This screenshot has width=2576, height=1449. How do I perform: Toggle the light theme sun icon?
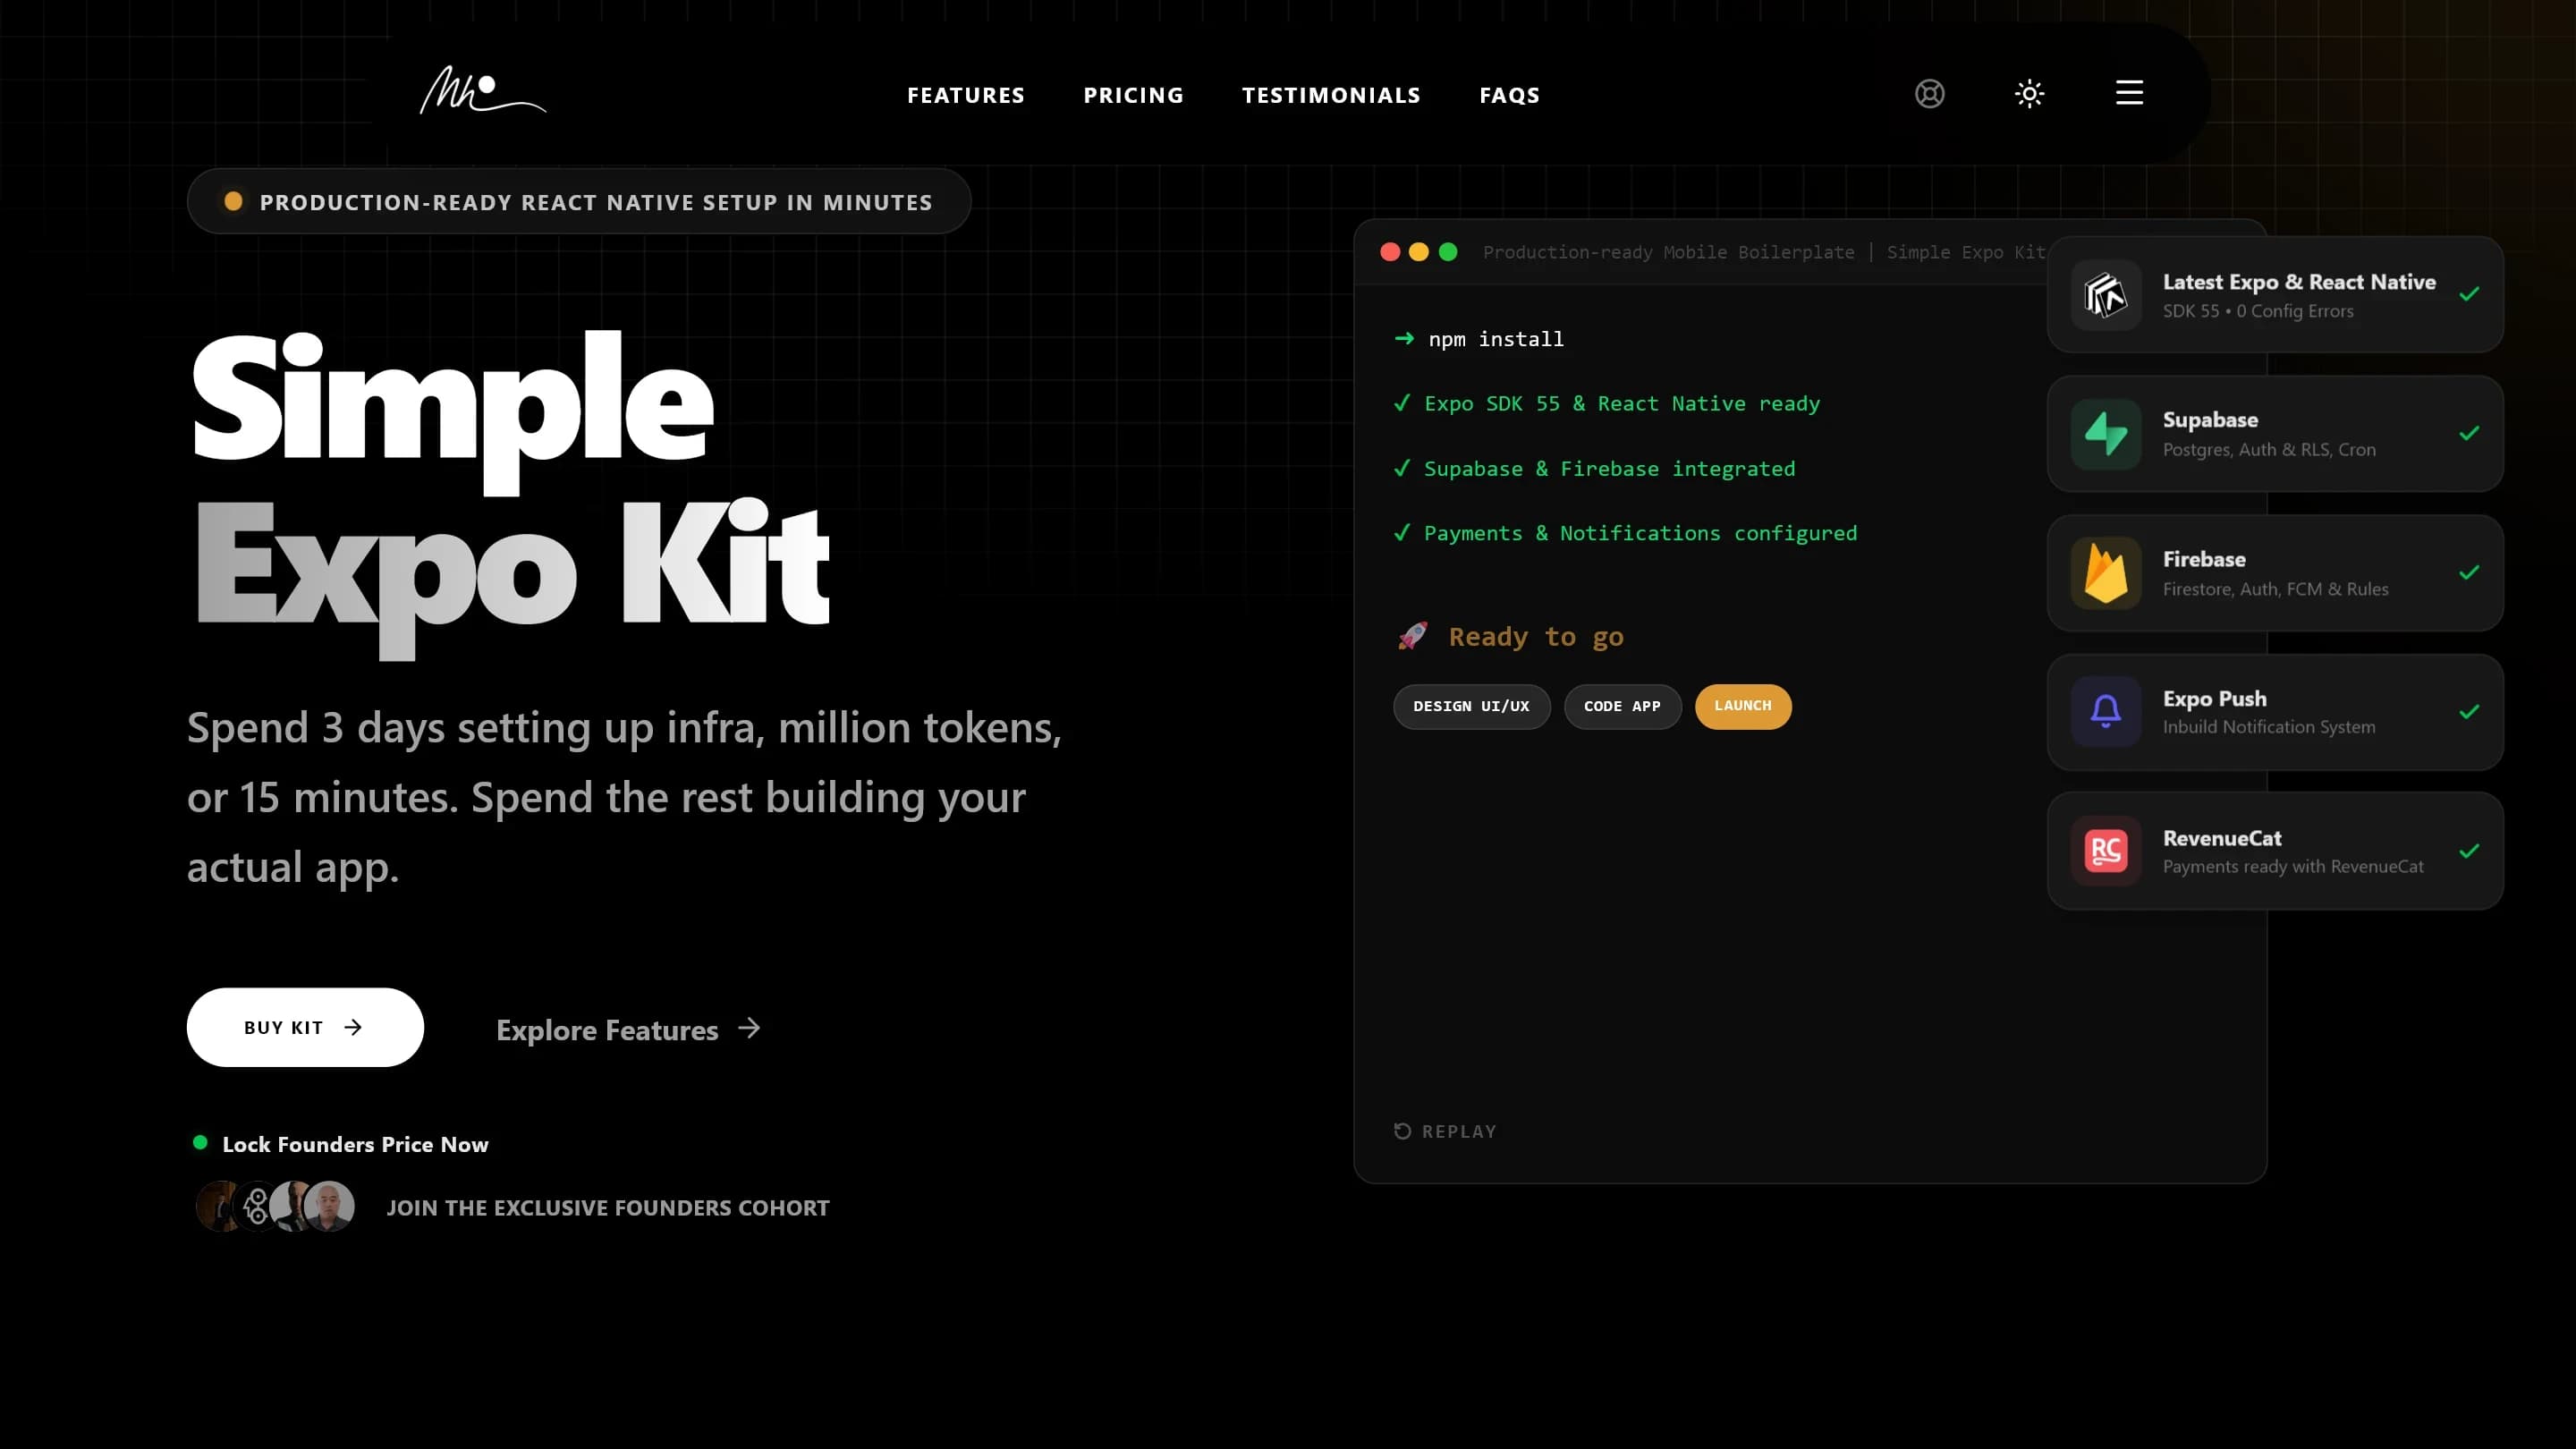[x=2029, y=94]
